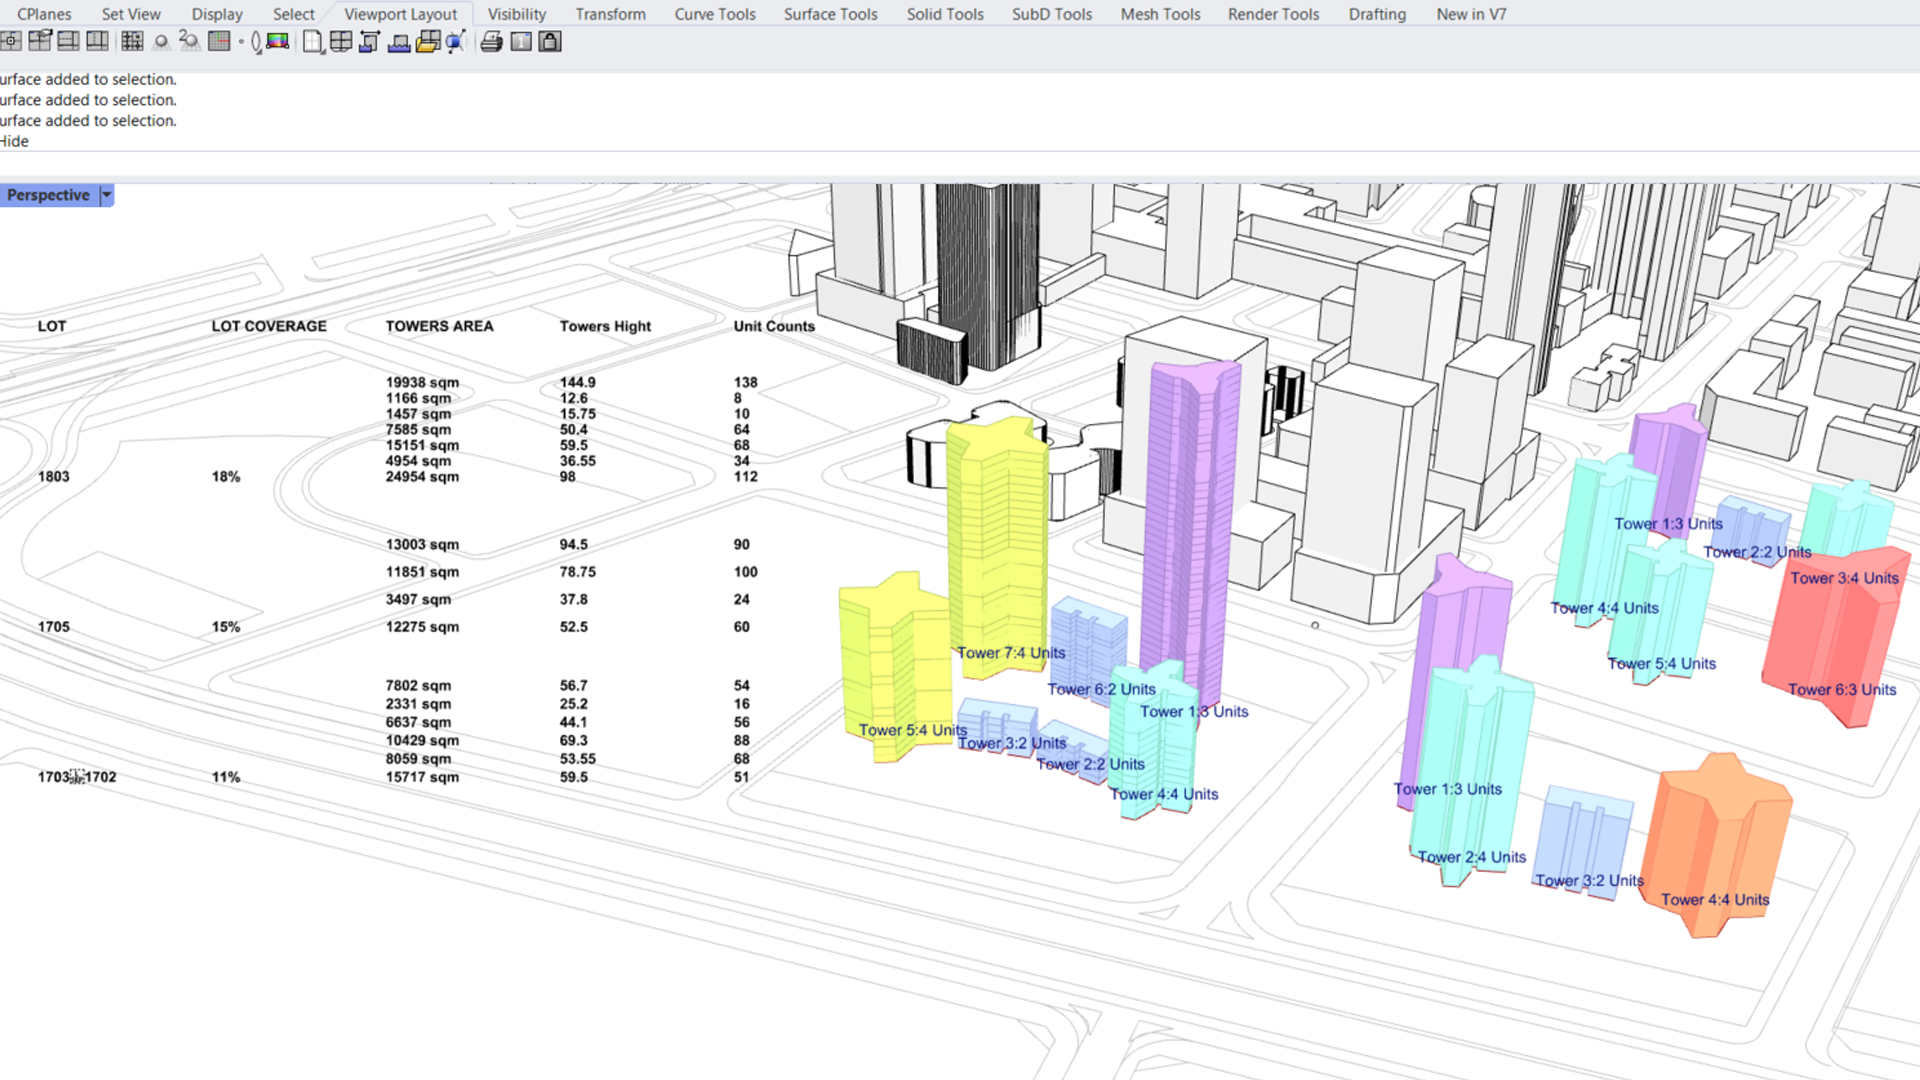Image resolution: width=1920 pixels, height=1080 pixels.
Task: Click the Perspective viewport title label
Action: click(47, 195)
